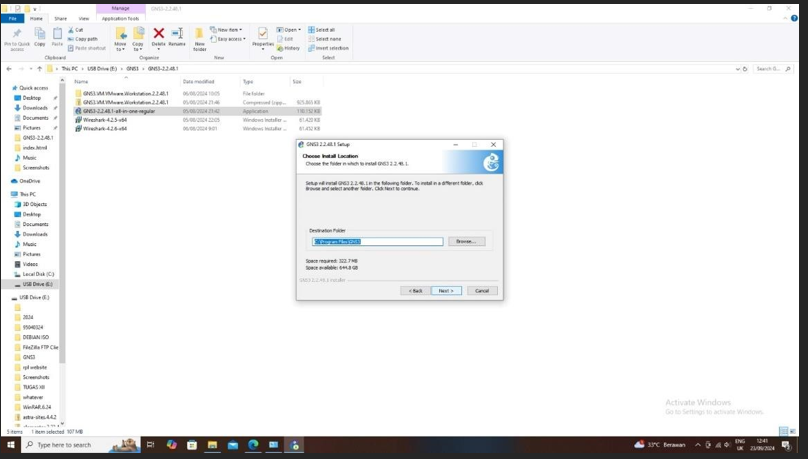The width and height of the screenshot is (808, 459).
Task: Select GNS3-2.2.48.1-all-in-one-regular file
Action: [x=198, y=111]
